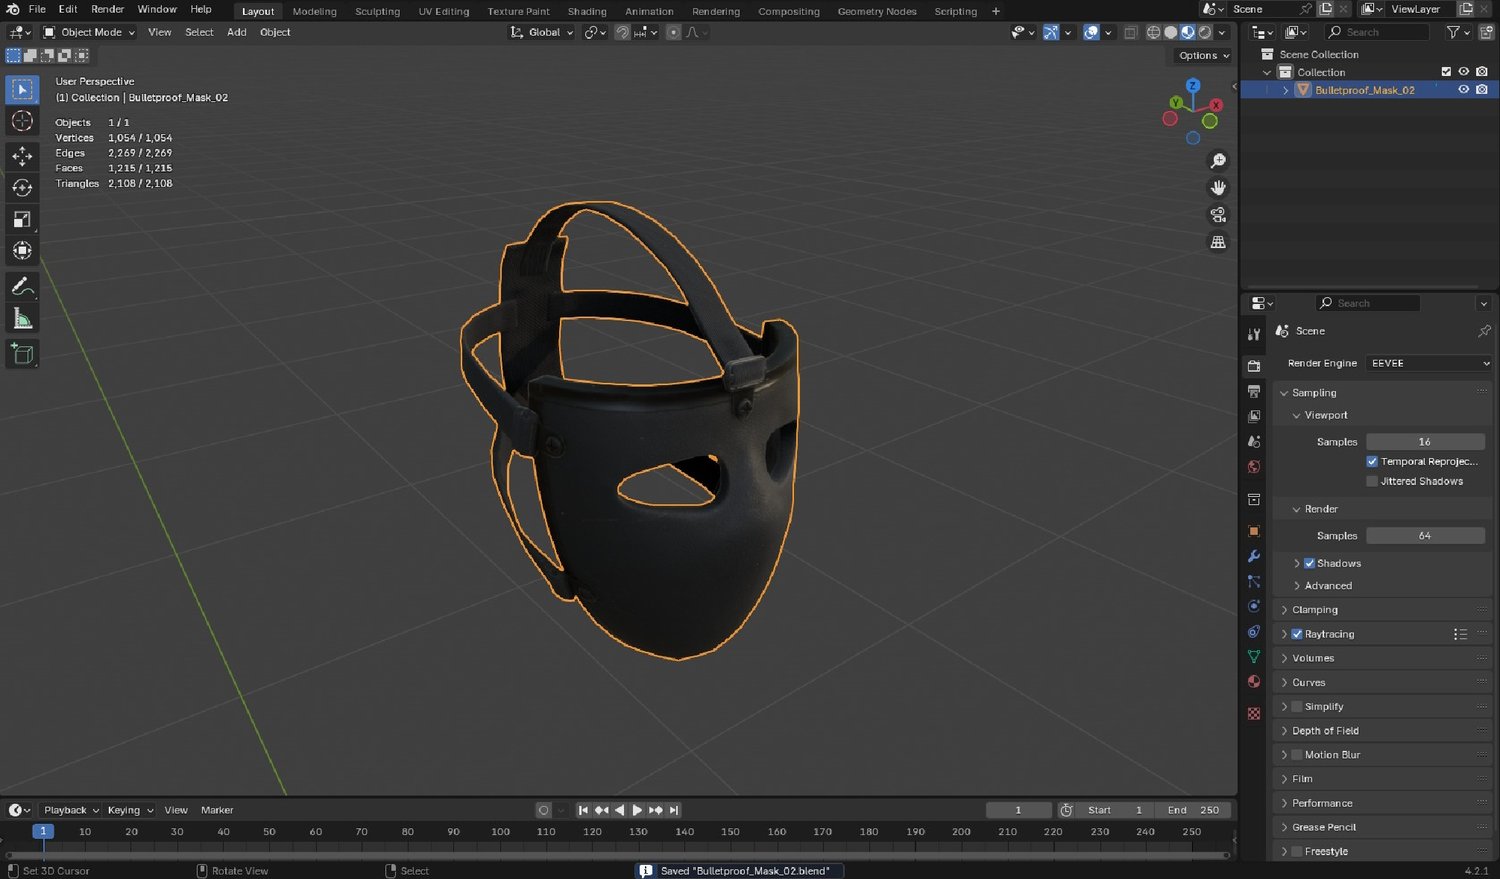Hide Bulletproof_Mask_02 with eye icon
Viewport: 1500px width, 879px height.
click(x=1463, y=90)
